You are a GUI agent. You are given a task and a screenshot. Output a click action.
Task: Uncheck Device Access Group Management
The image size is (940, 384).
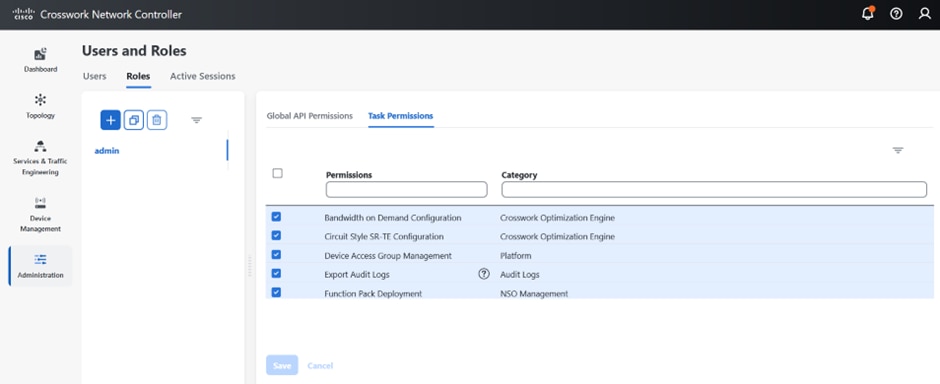tap(276, 255)
